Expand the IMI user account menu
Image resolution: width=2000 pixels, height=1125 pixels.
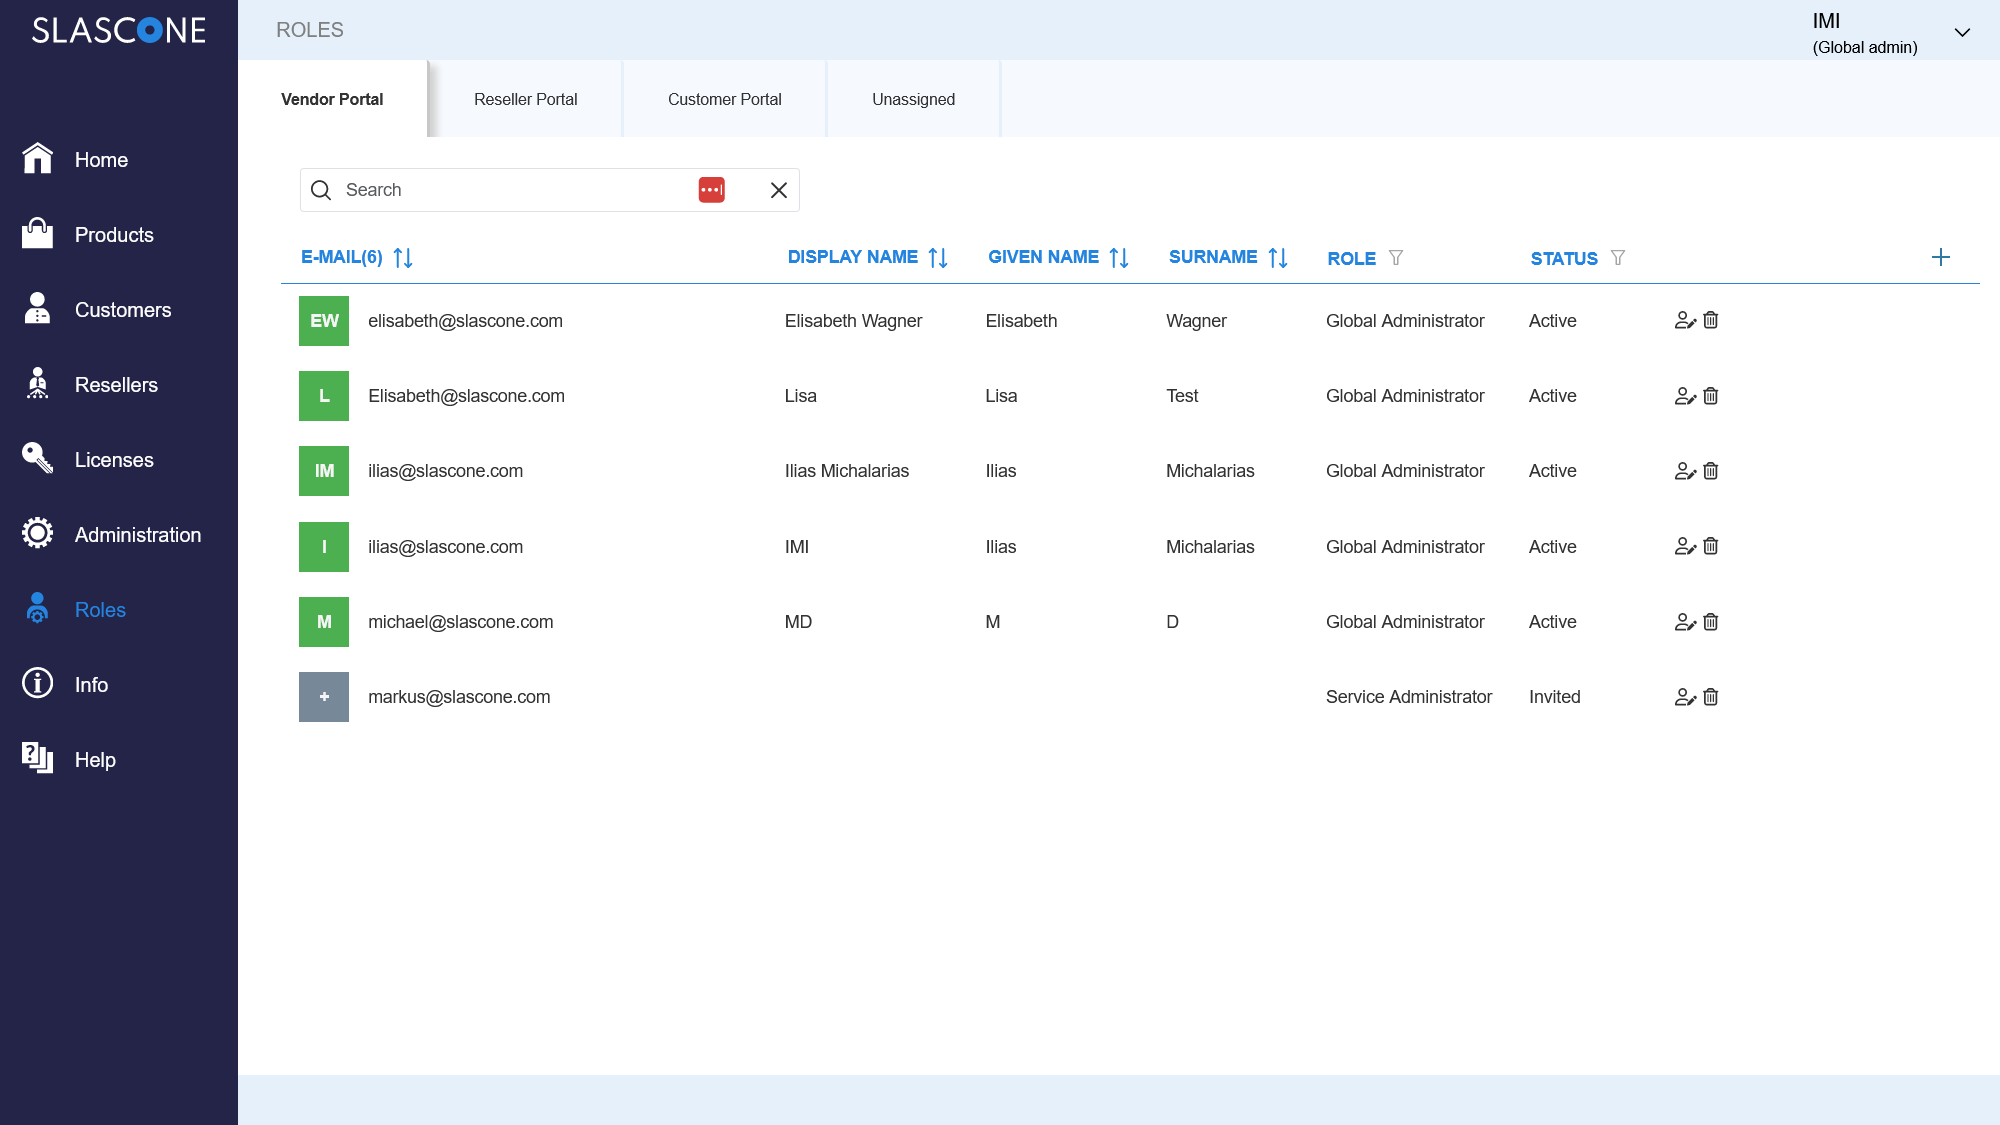tap(1962, 32)
